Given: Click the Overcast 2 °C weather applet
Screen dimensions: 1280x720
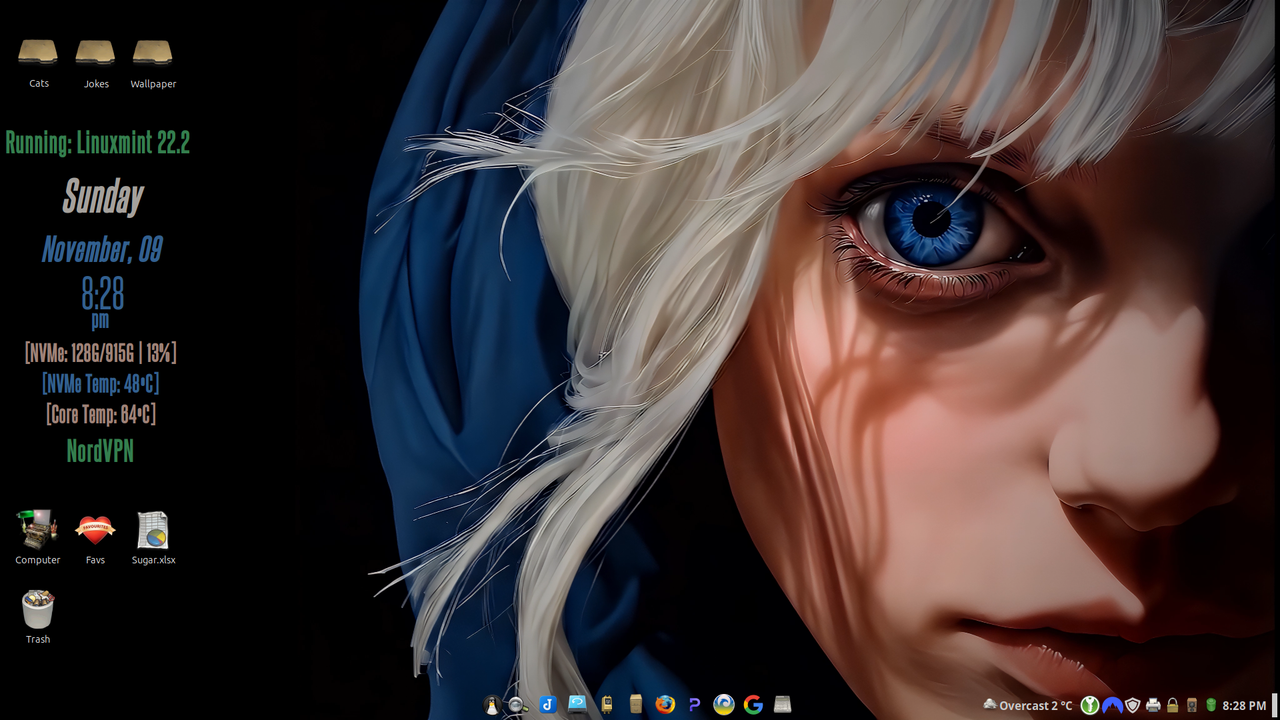Looking at the screenshot, I should (x=1030, y=705).
